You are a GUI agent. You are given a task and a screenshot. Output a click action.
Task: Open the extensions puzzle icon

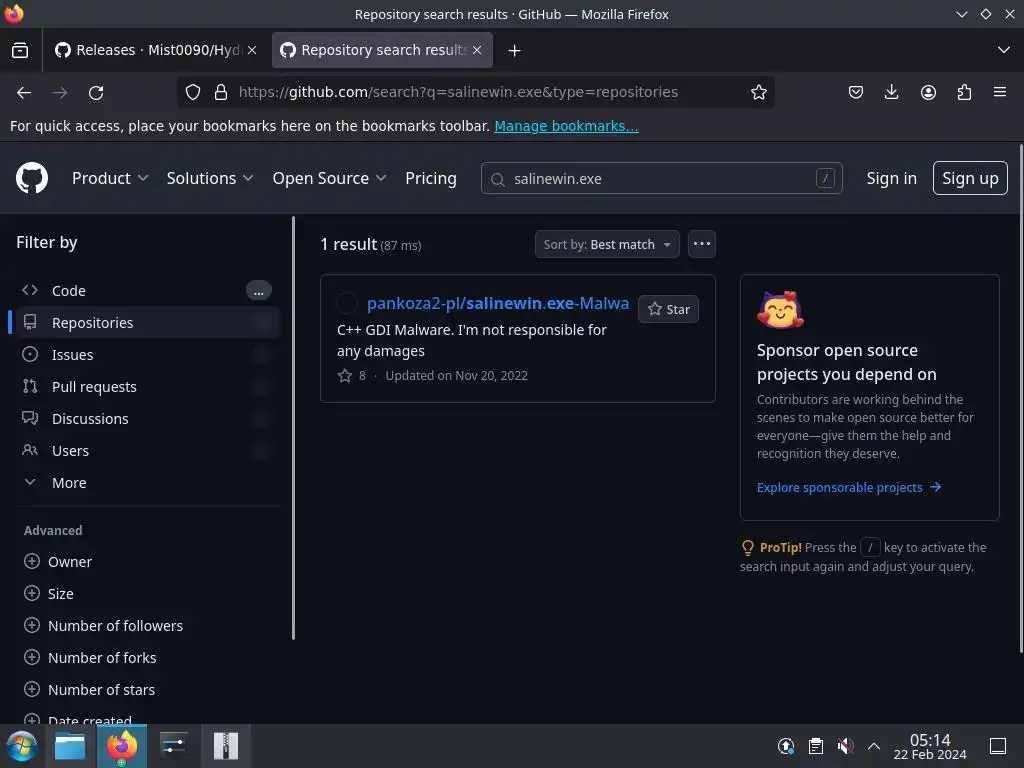tap(964, 92)
